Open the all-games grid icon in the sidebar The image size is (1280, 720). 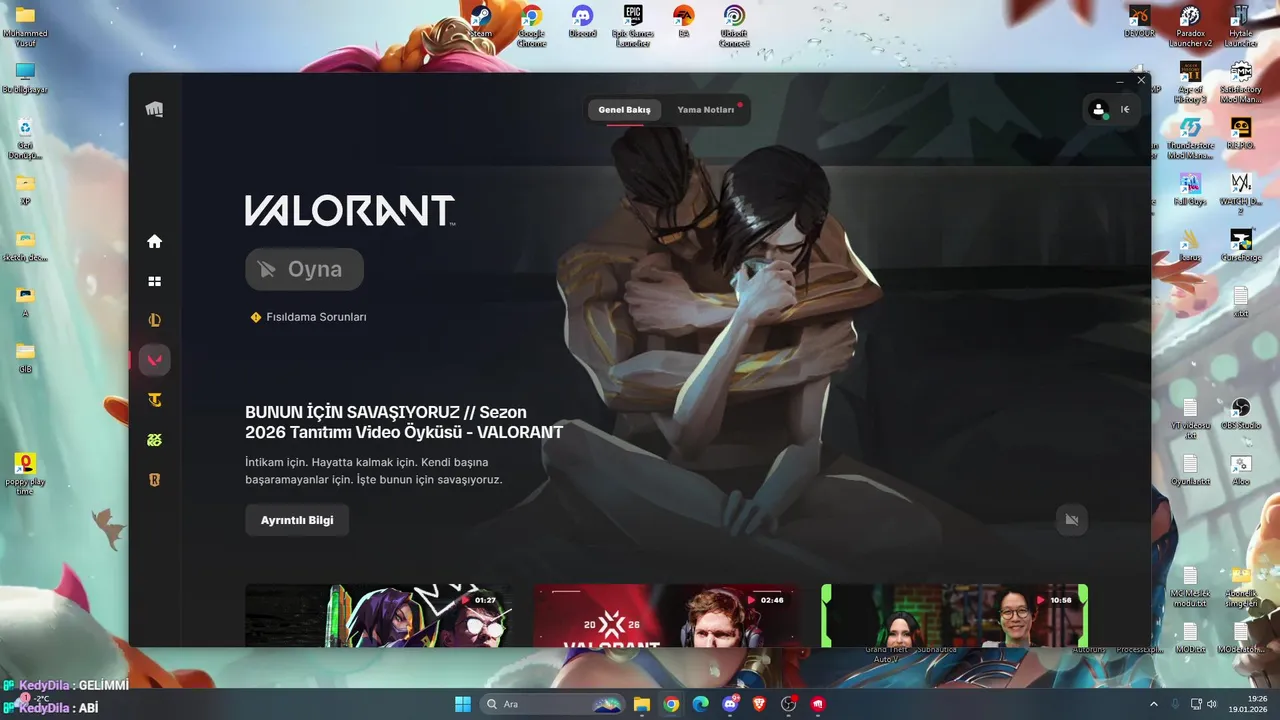pos(154,282)
